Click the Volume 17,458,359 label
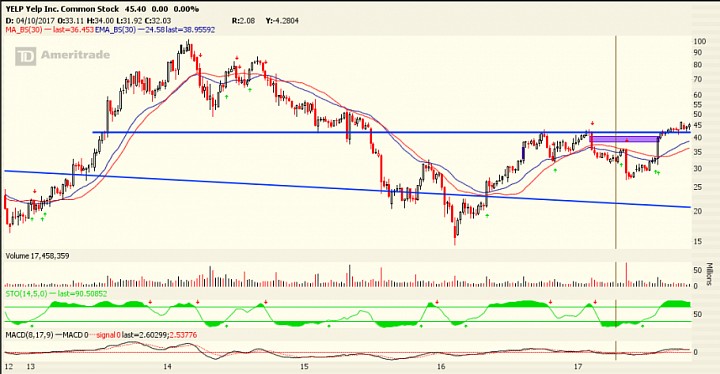 coord(37,256)
